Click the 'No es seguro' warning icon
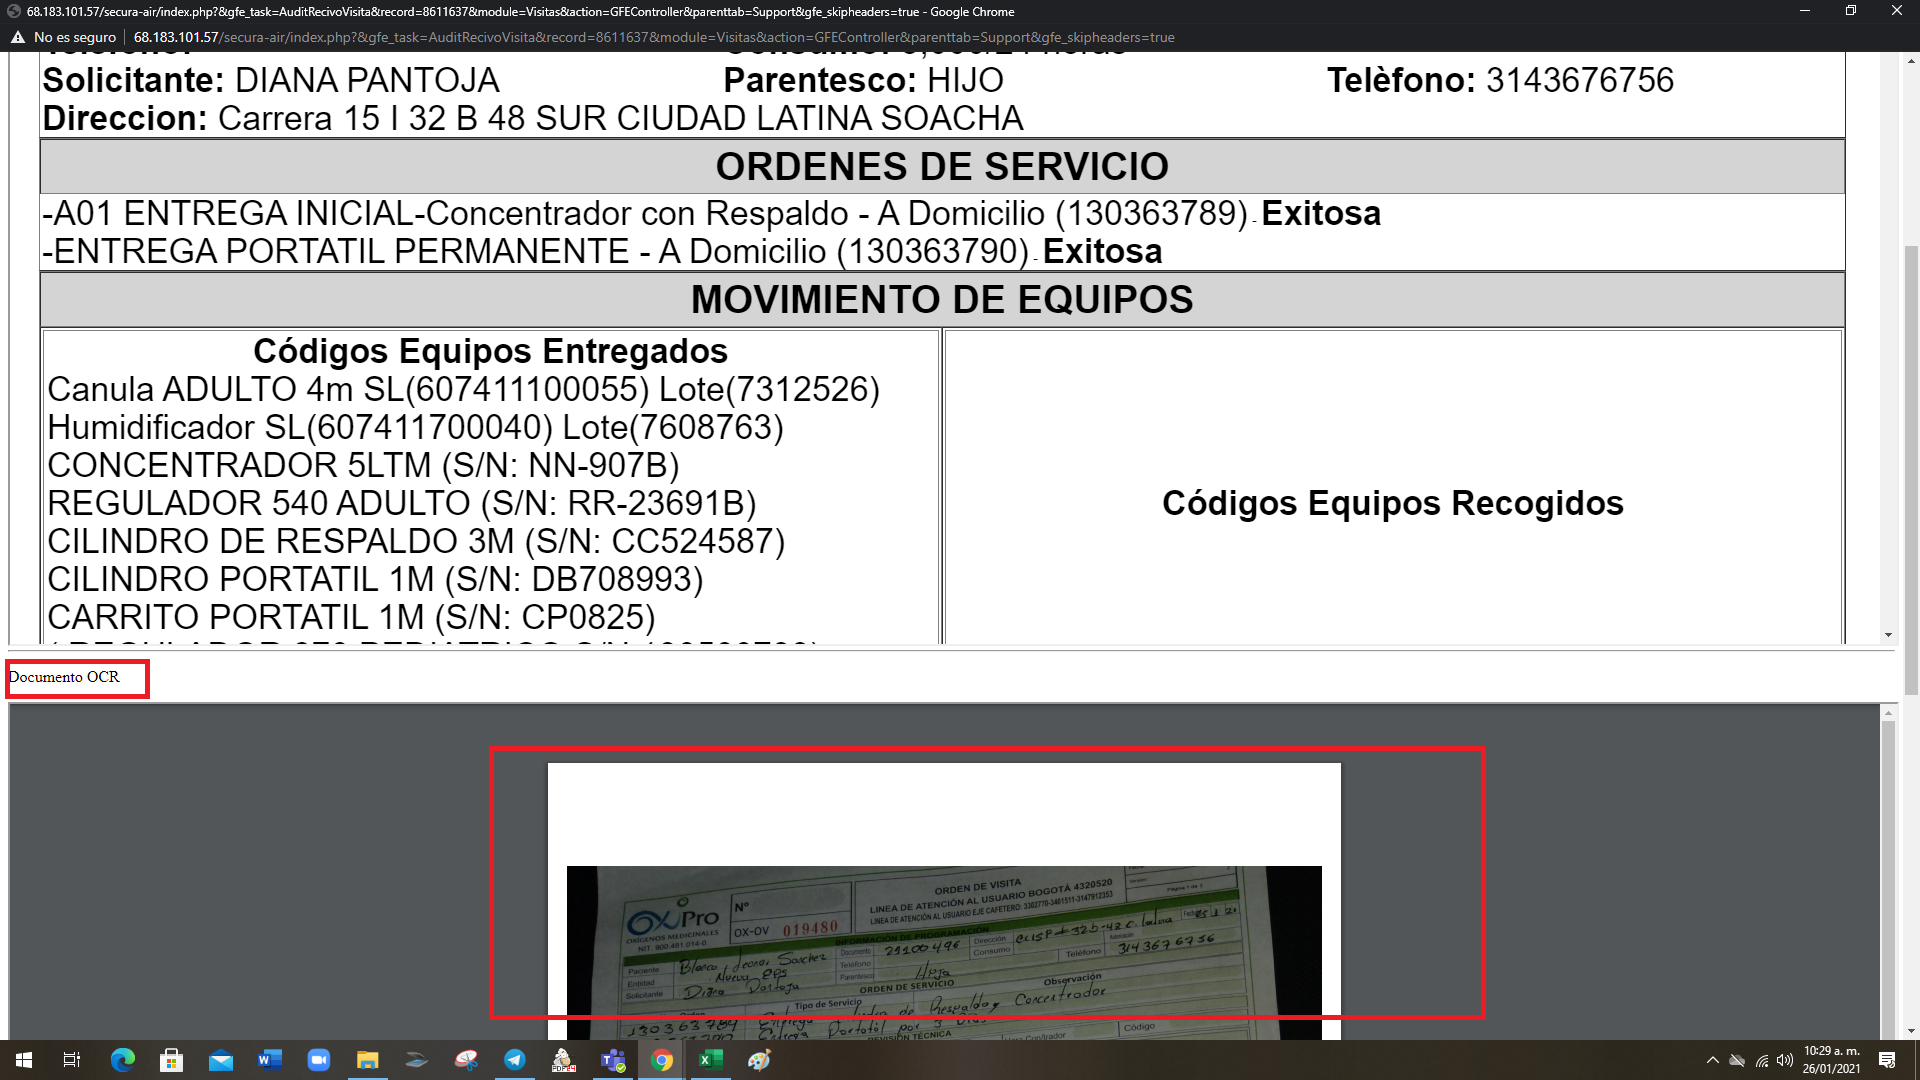This screenshot has width=1920, height=1080. [x=18, y=37]
